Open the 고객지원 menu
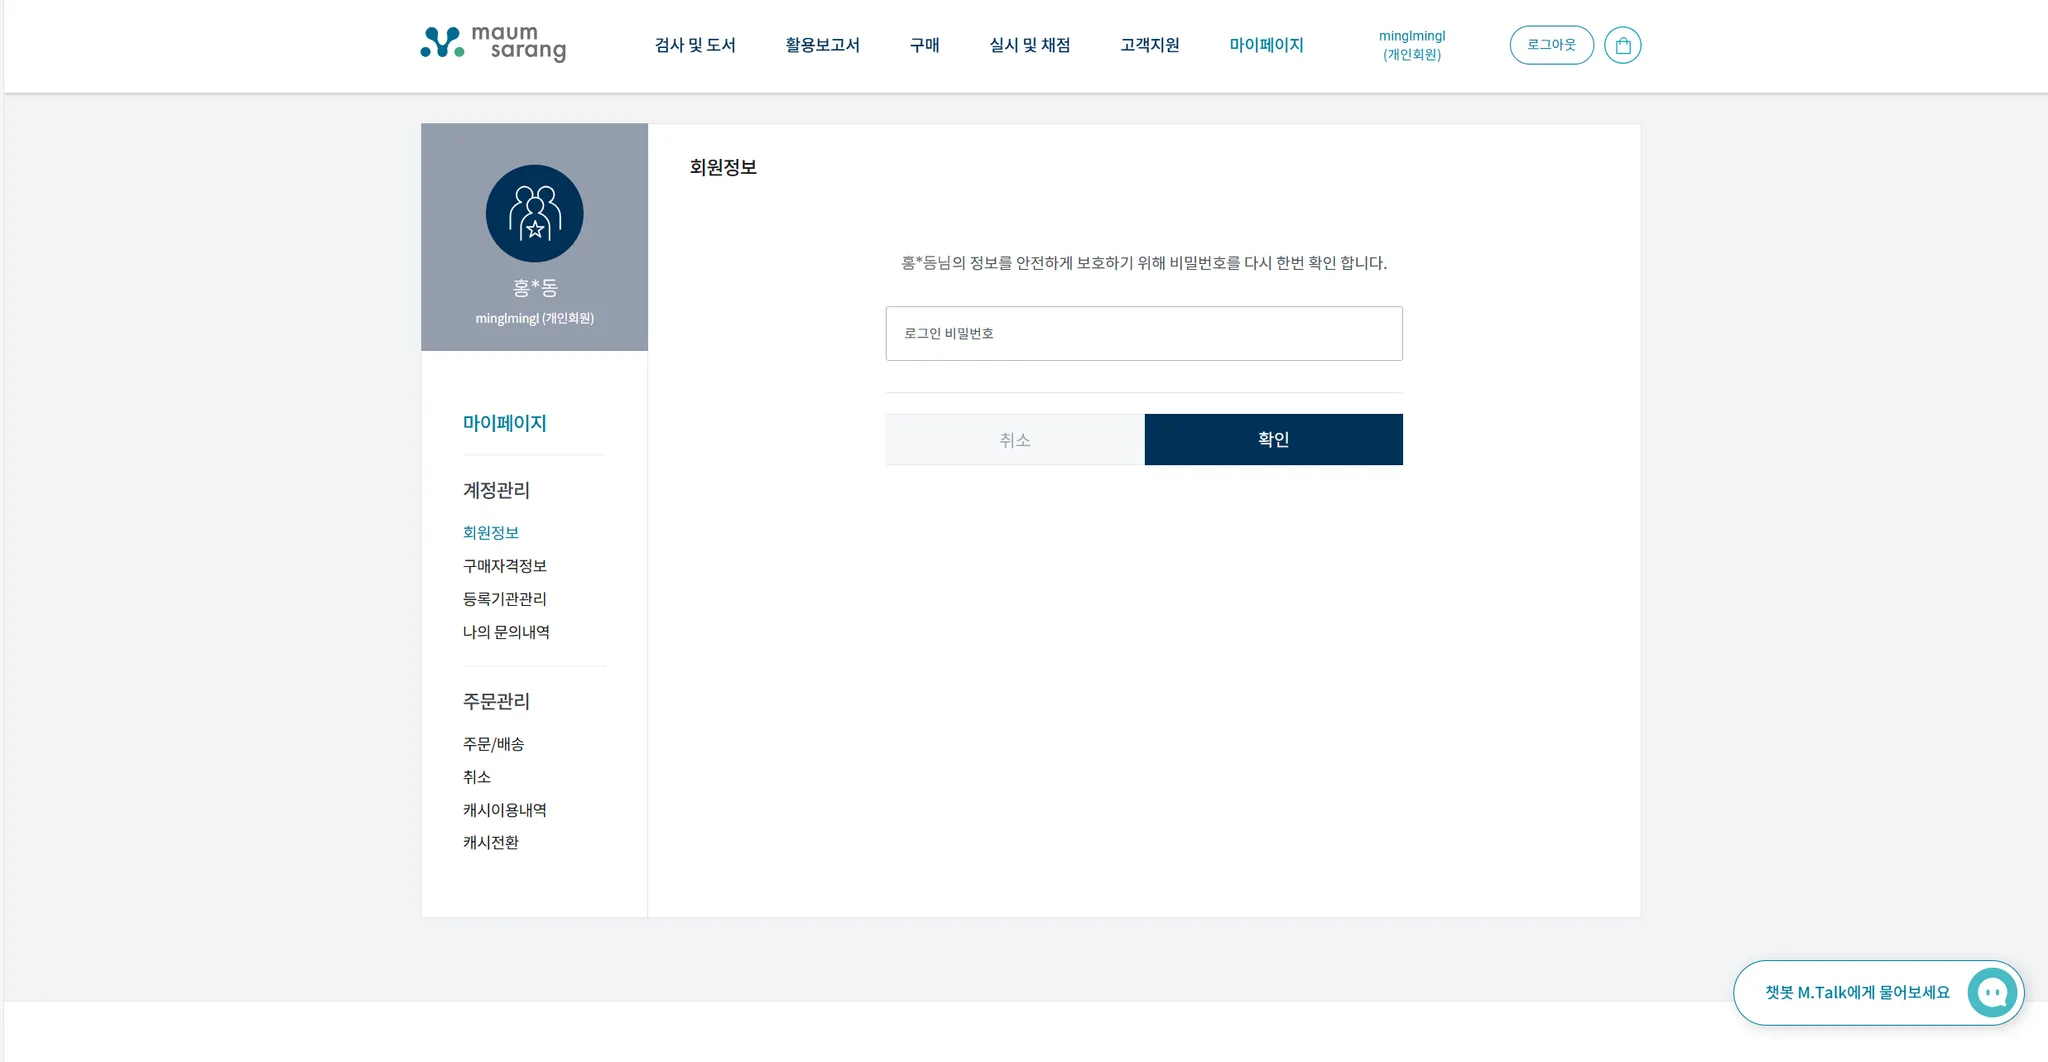The image size is (2048, 1062). point(1150,45)
